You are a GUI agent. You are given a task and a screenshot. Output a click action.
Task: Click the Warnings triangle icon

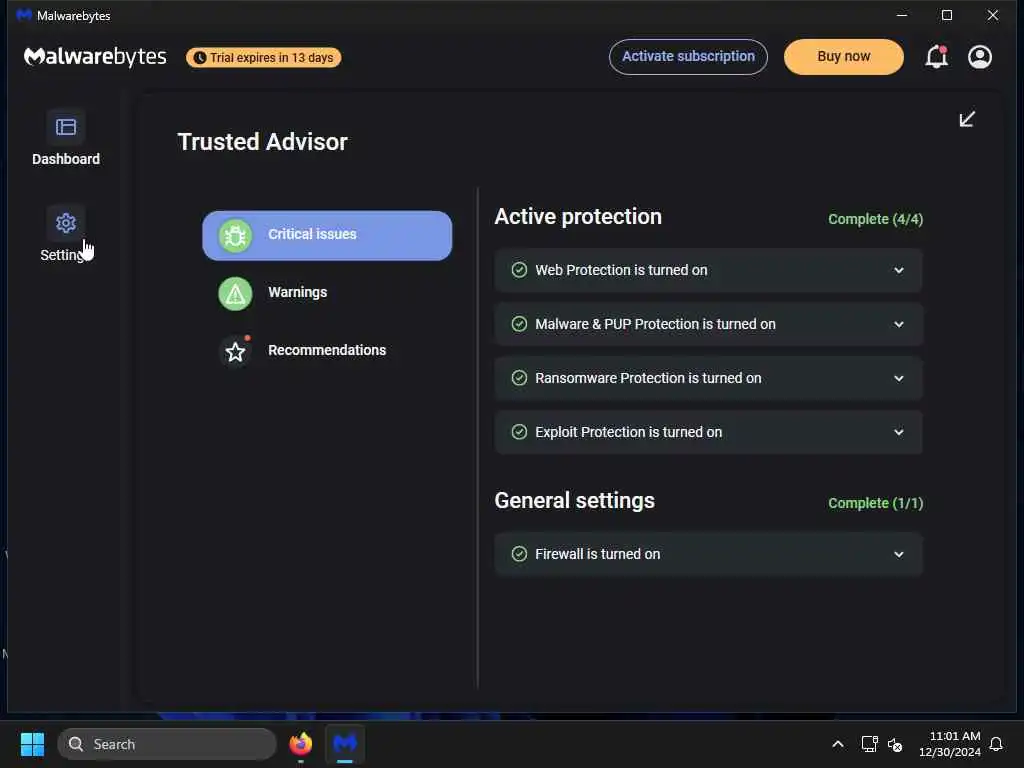tap(235, 293)
